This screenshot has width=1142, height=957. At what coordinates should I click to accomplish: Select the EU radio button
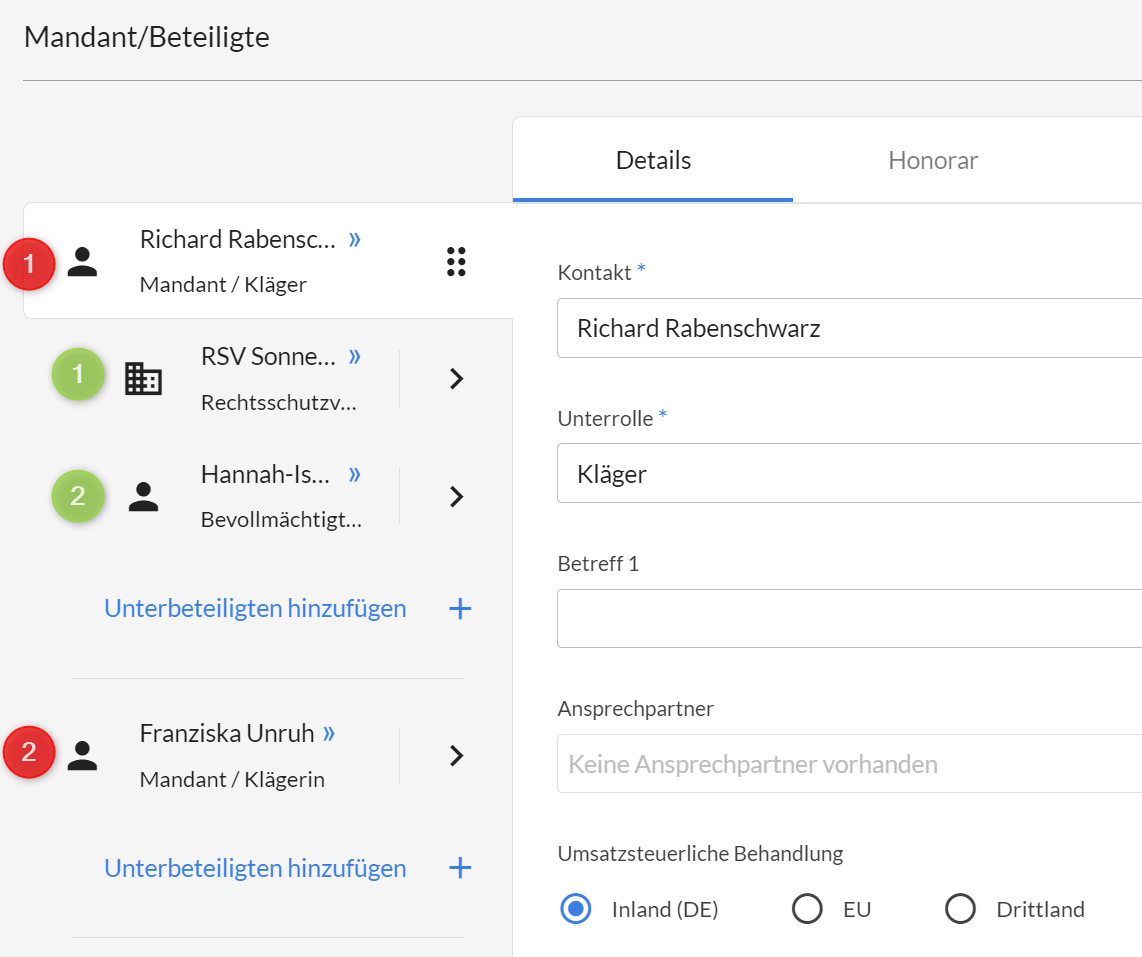[807, 909]
